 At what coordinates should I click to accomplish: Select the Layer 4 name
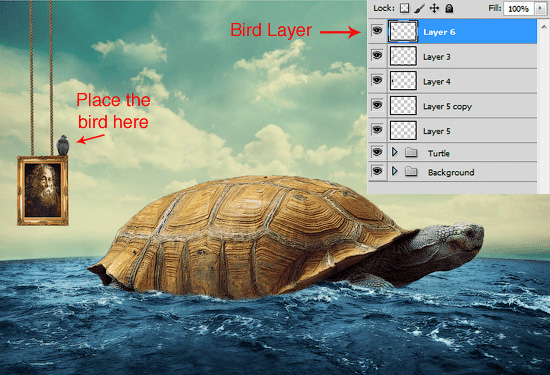(437, 82)
